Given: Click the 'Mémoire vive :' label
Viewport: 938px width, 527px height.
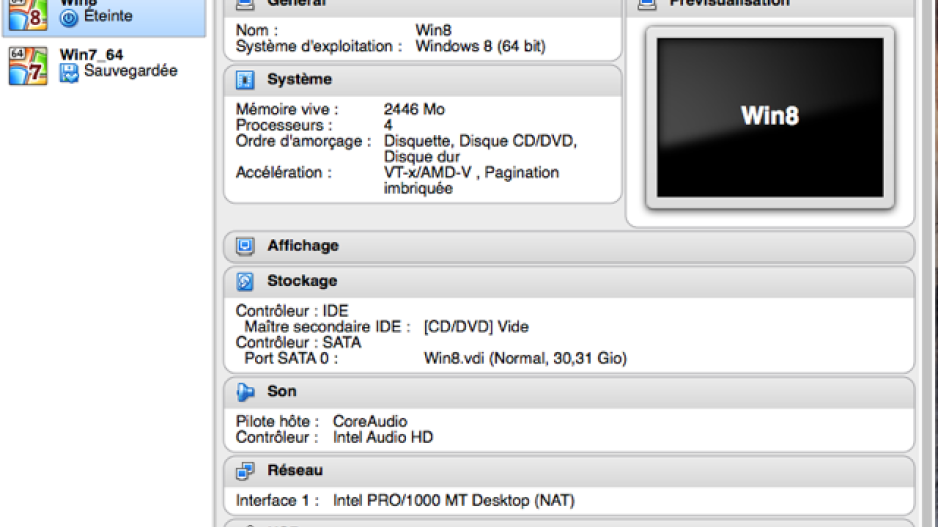Looking at the screenshot, I should (x=287, y=109).
